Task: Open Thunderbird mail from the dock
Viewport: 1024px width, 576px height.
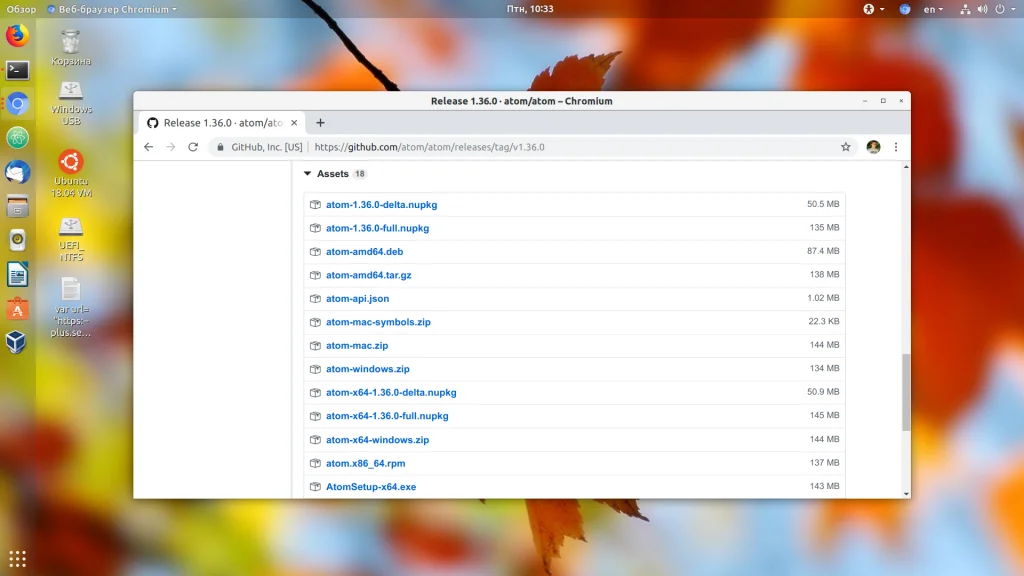Action: pos(18,172)
